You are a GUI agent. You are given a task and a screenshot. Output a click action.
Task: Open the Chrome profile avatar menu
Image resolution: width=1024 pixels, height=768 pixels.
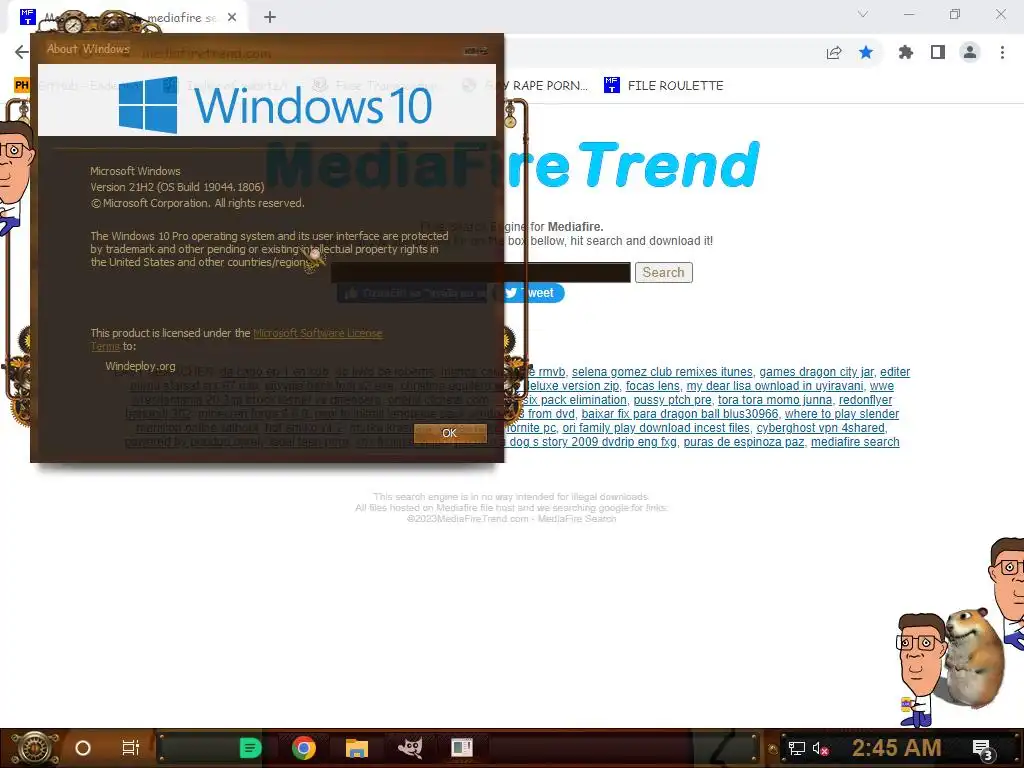(x=970, y=52)
